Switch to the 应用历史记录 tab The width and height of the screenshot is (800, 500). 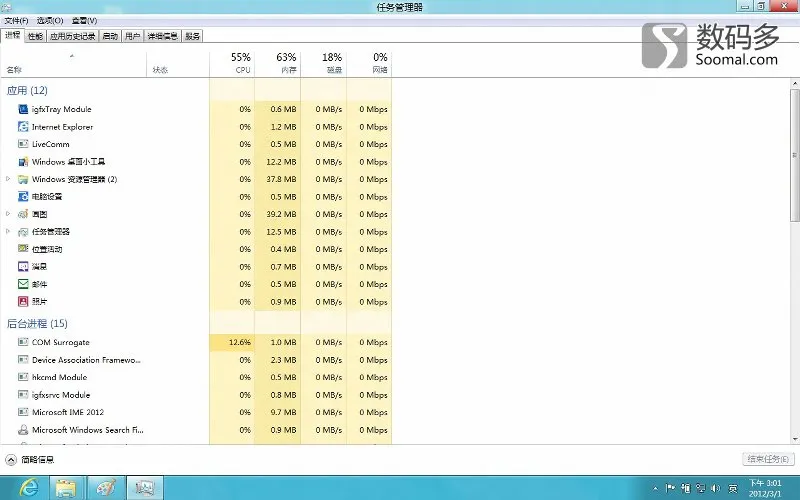[x=72, y=36]
